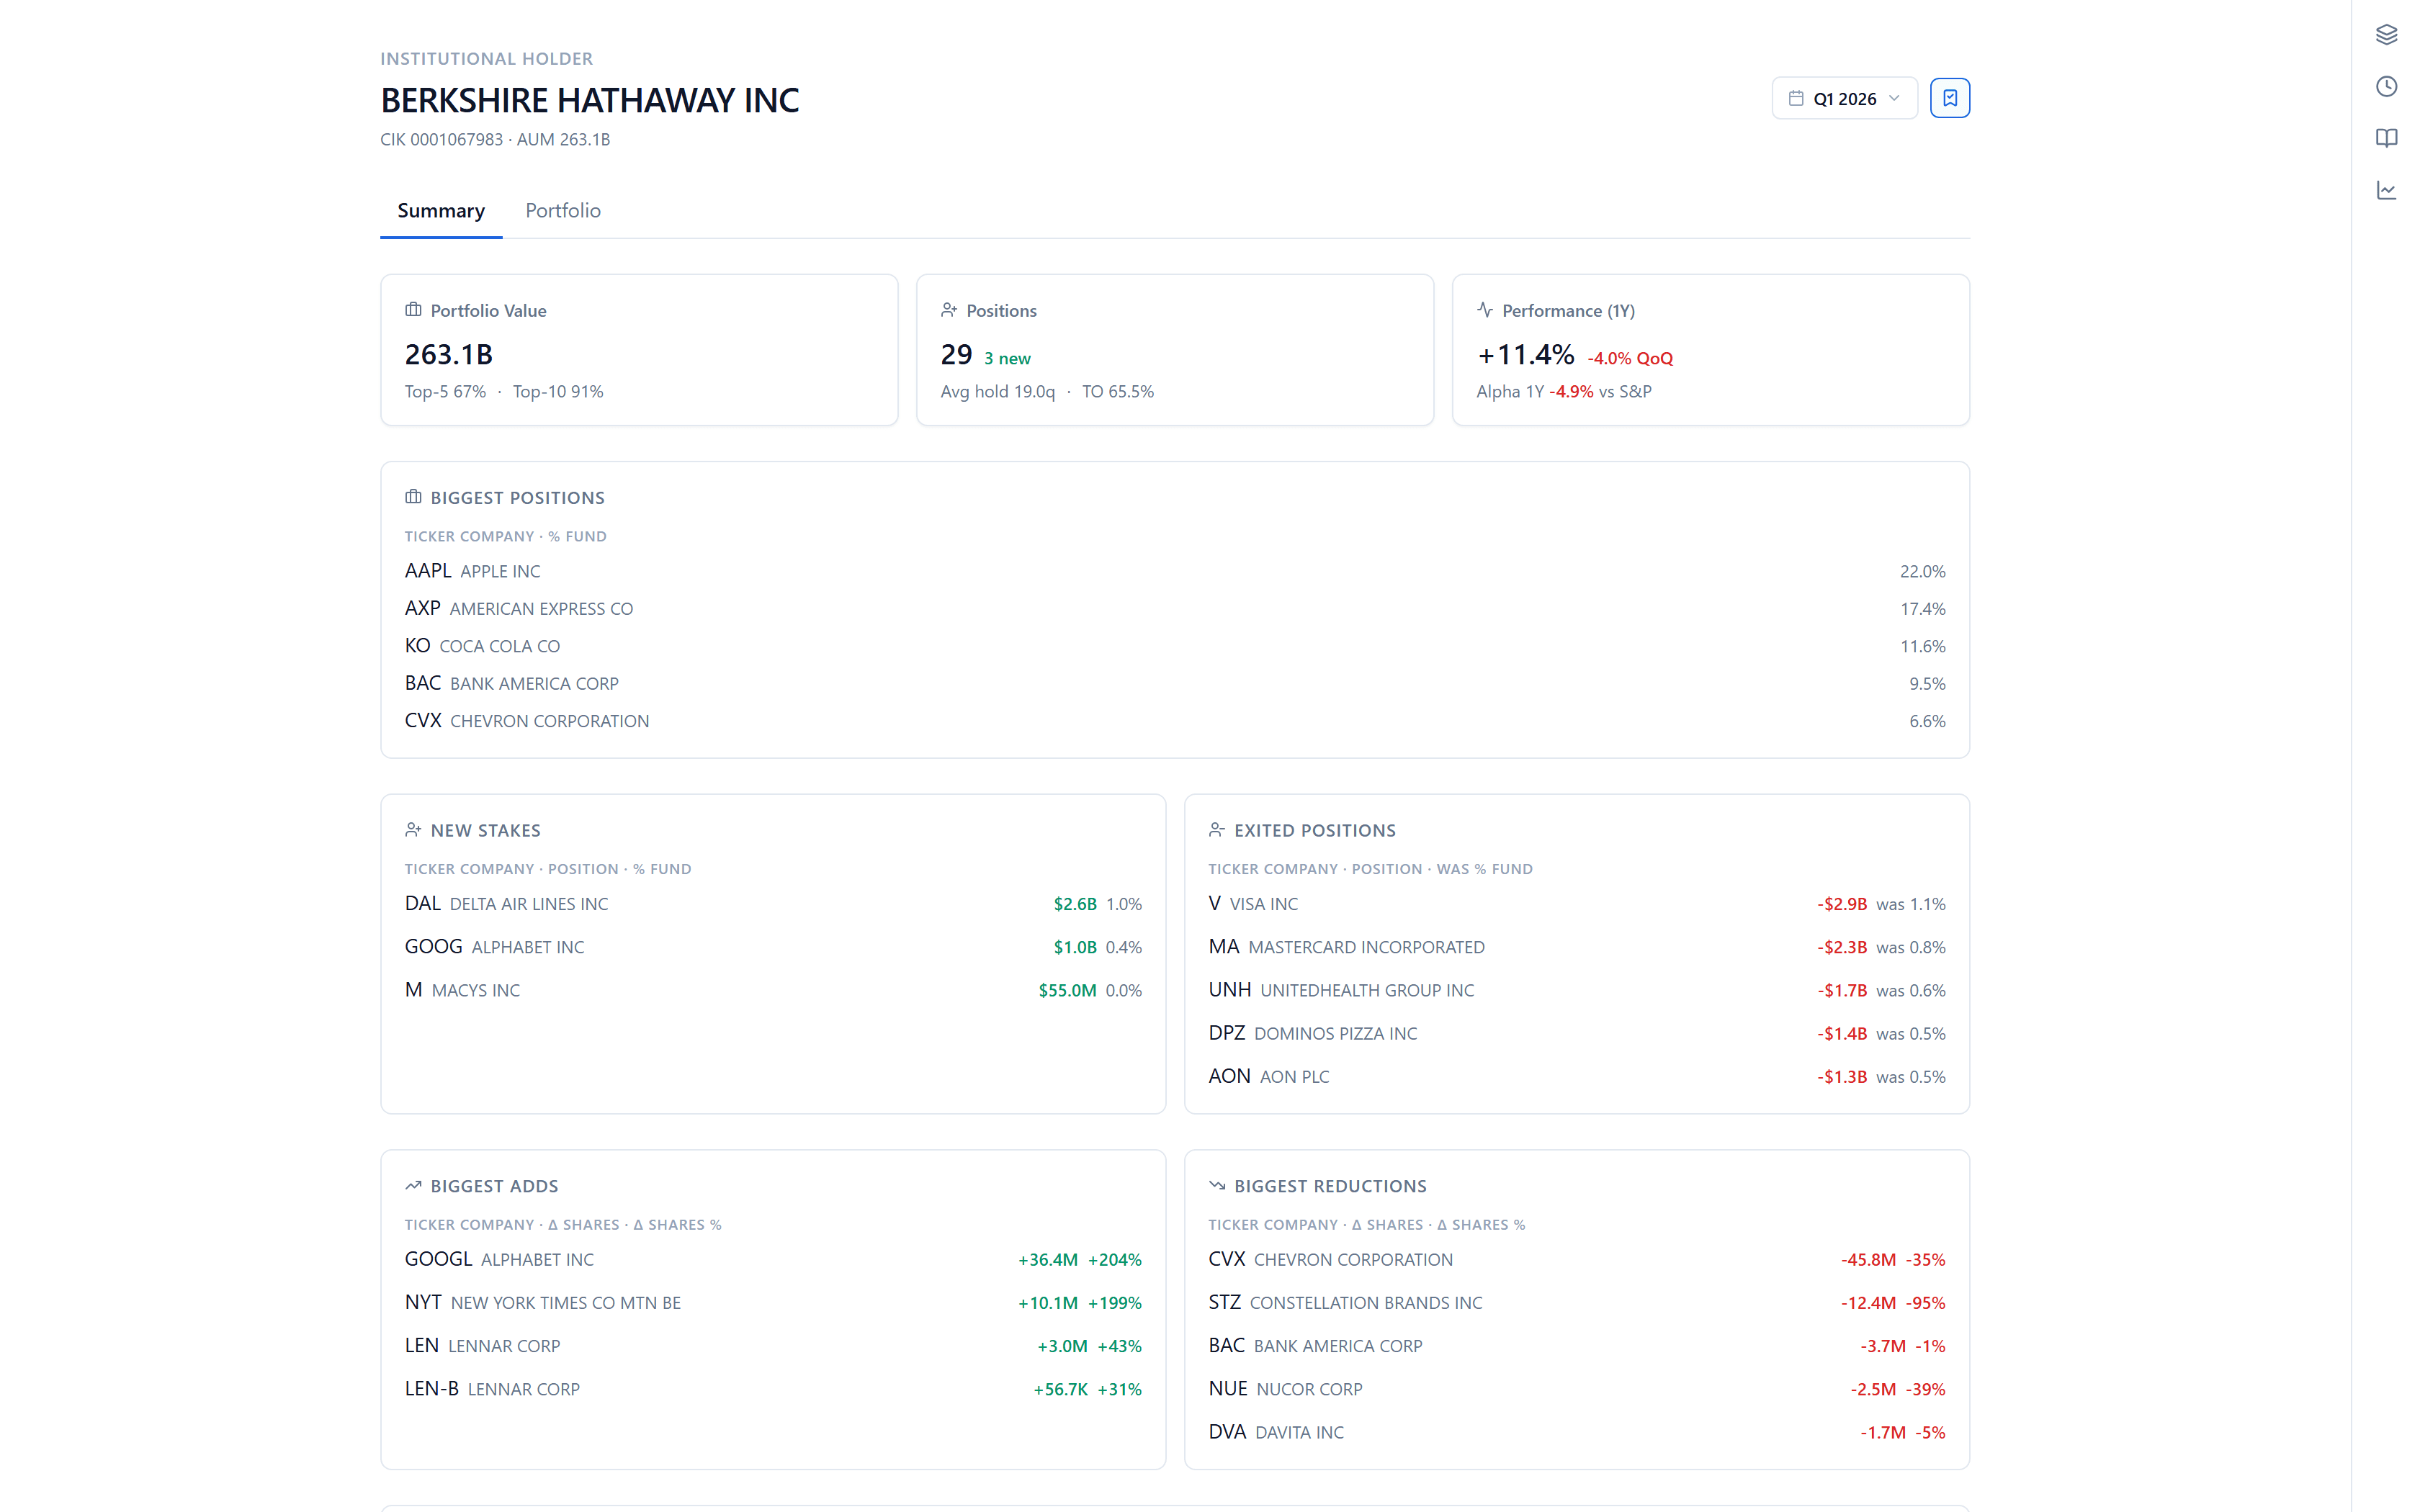
Task: Open the line chart icon in sidebar
Action: pyautogui.click(x=2386, y=190)
